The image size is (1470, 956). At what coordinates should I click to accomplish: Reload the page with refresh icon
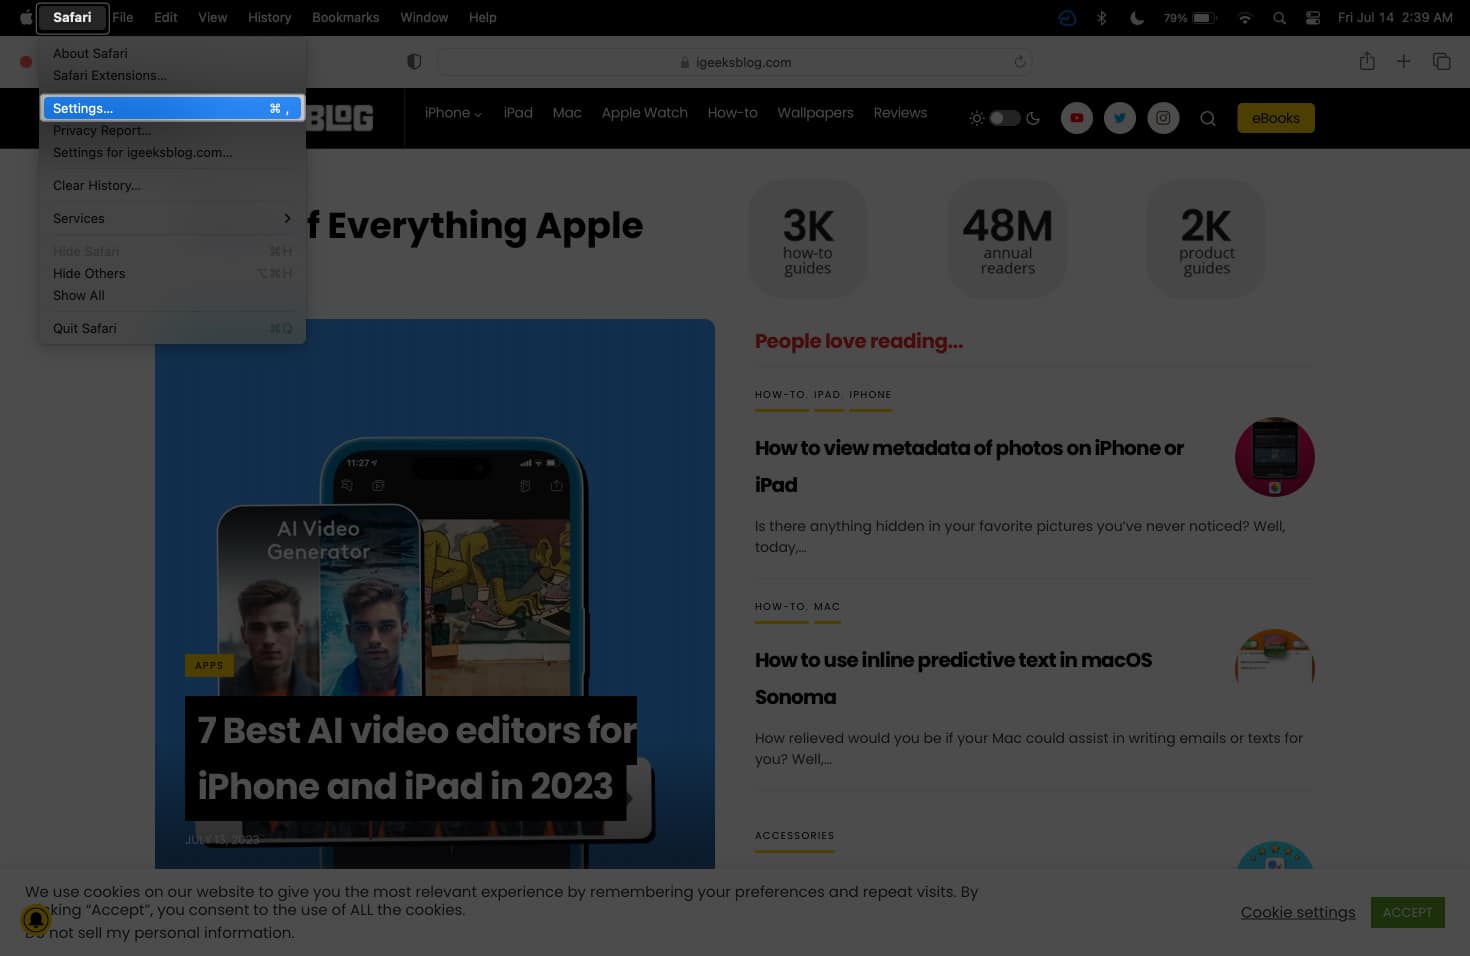click(1020, 62)
